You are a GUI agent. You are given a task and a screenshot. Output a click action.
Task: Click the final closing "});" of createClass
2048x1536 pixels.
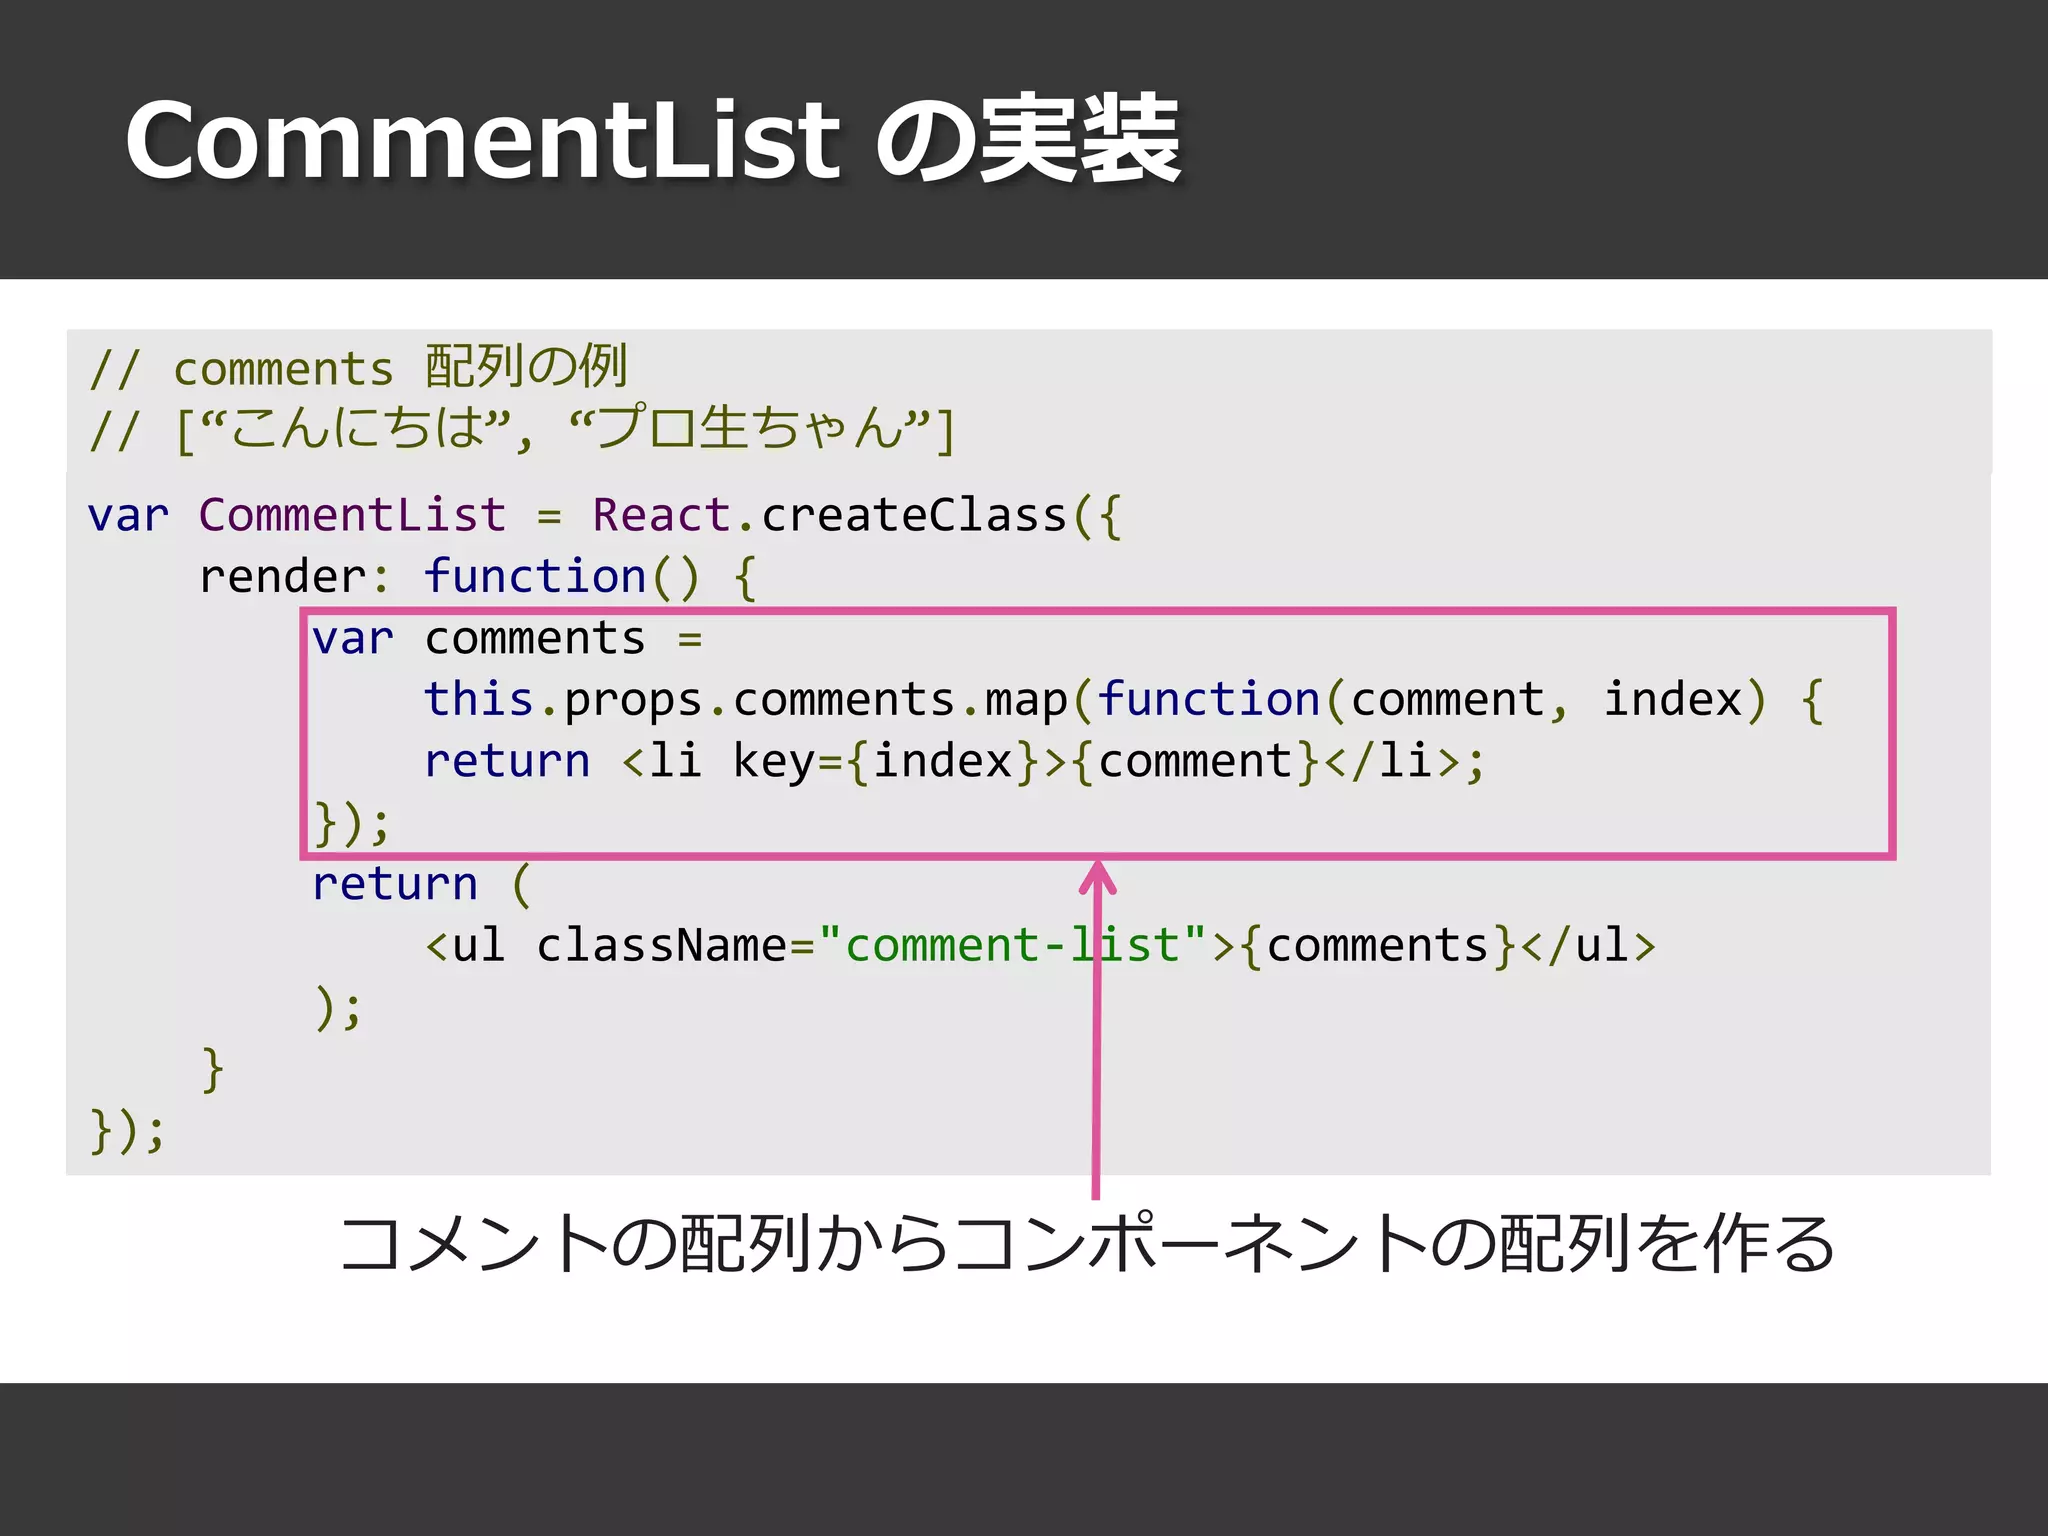[x=127, y=1131]
